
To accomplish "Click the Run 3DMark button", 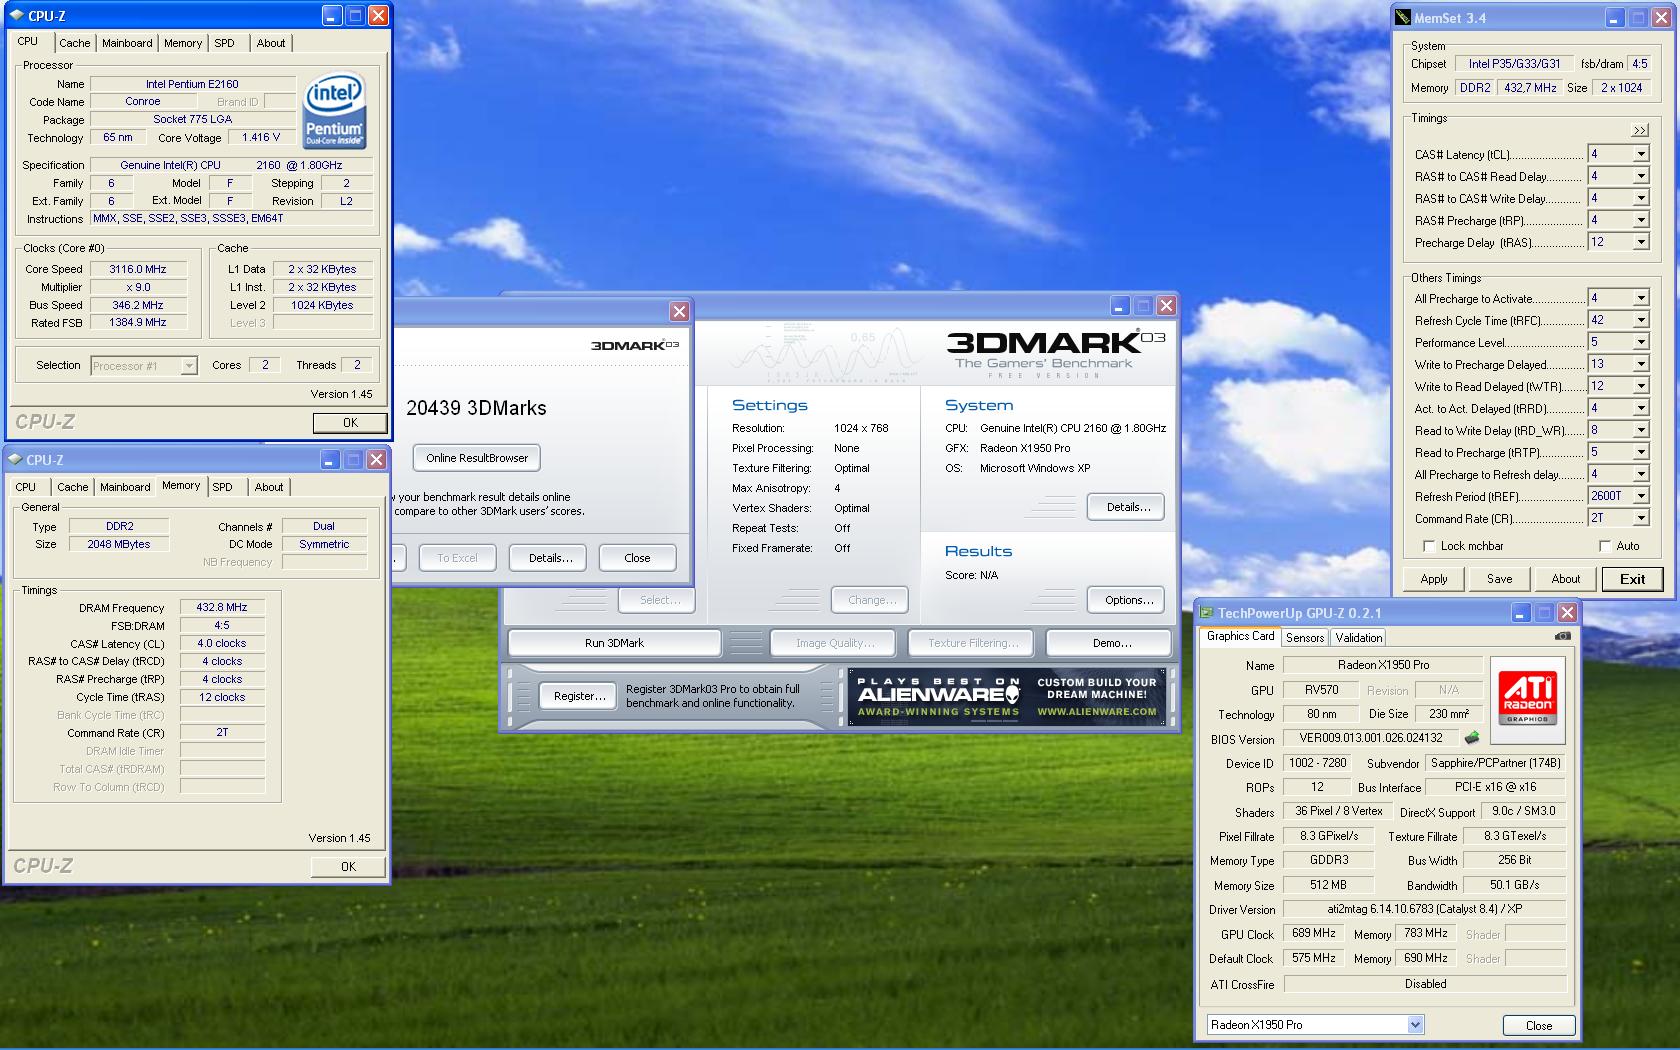I will (x=614, y=643).
